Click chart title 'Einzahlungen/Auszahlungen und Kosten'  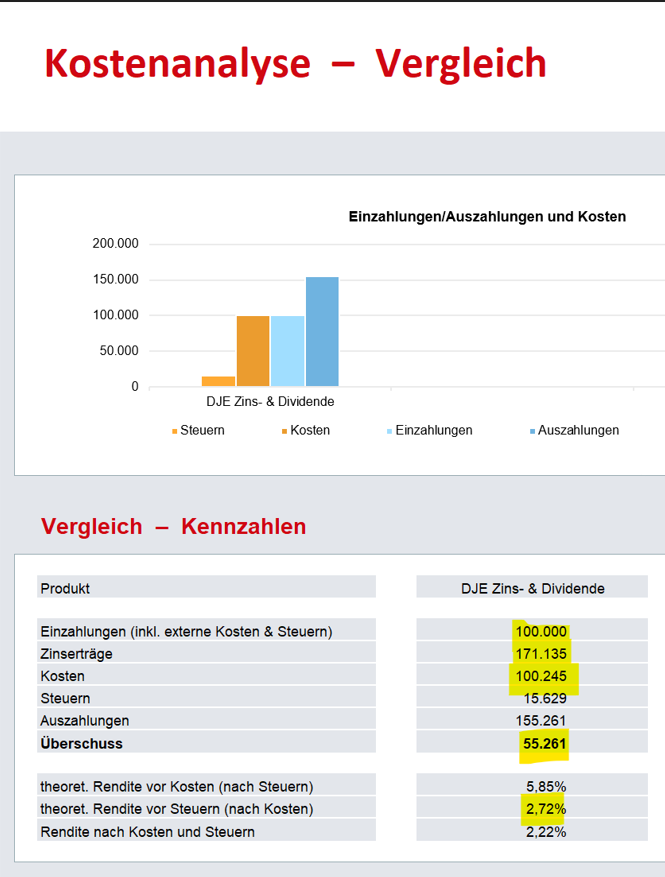pyautogui.click(x=487, y=216)
